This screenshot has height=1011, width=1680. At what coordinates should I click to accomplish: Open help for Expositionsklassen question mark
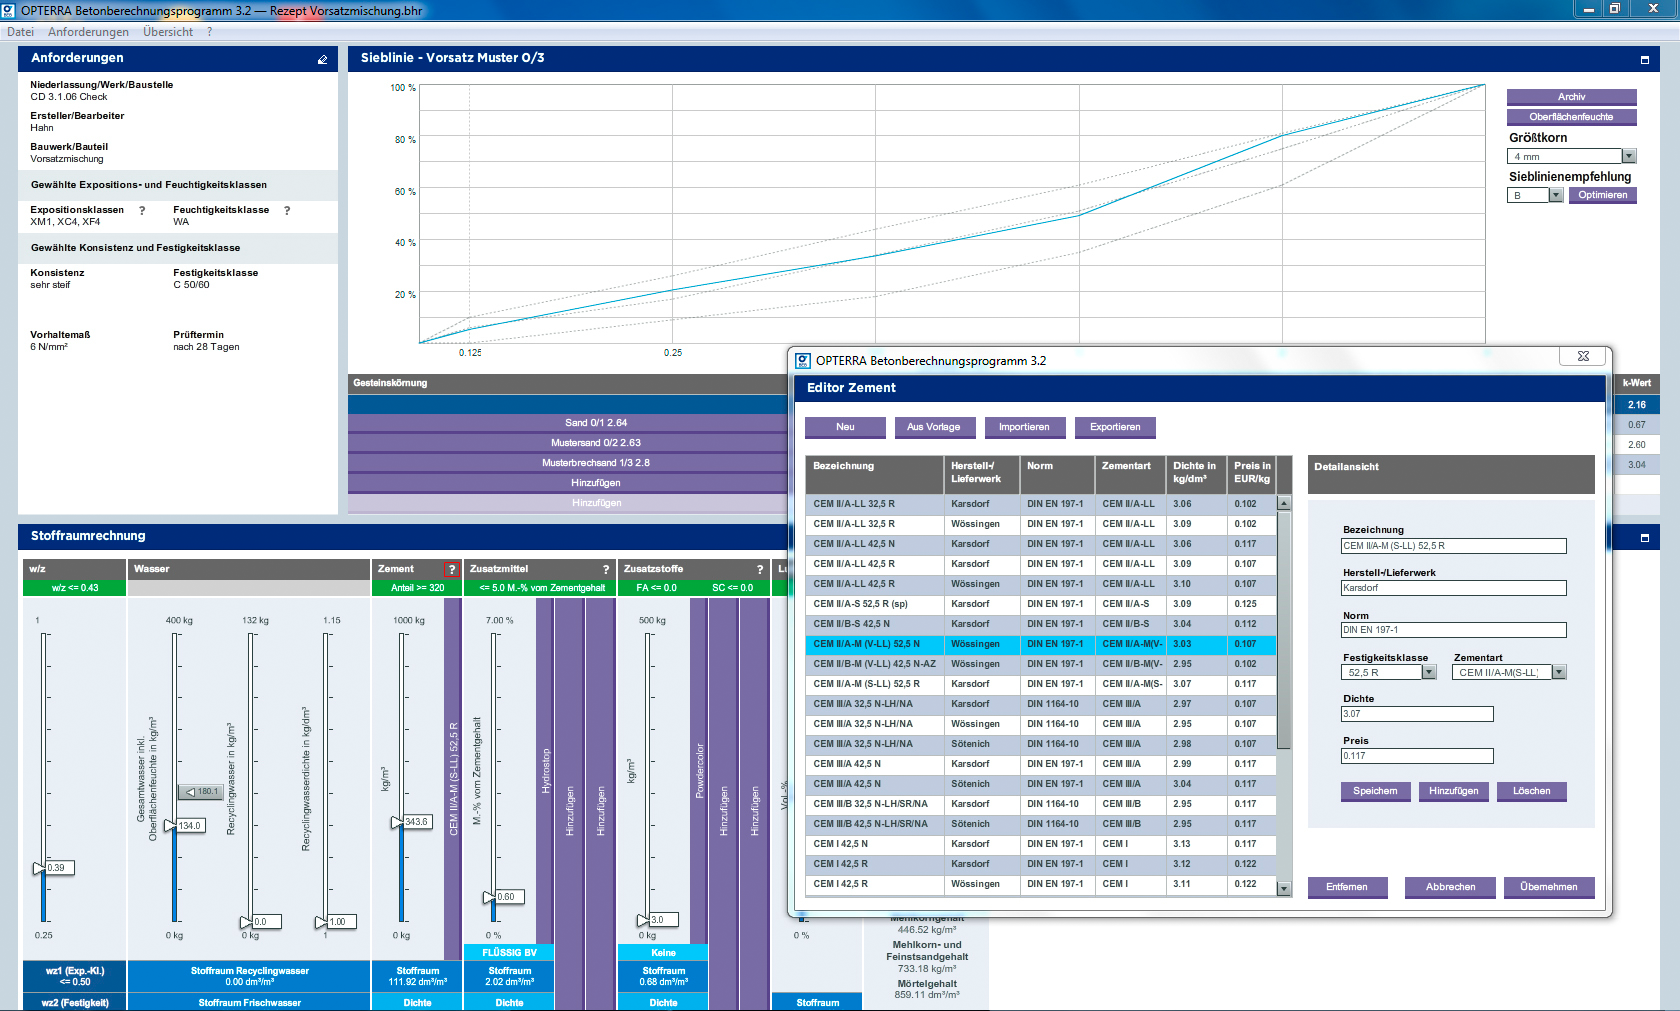(x=142, y=210)
